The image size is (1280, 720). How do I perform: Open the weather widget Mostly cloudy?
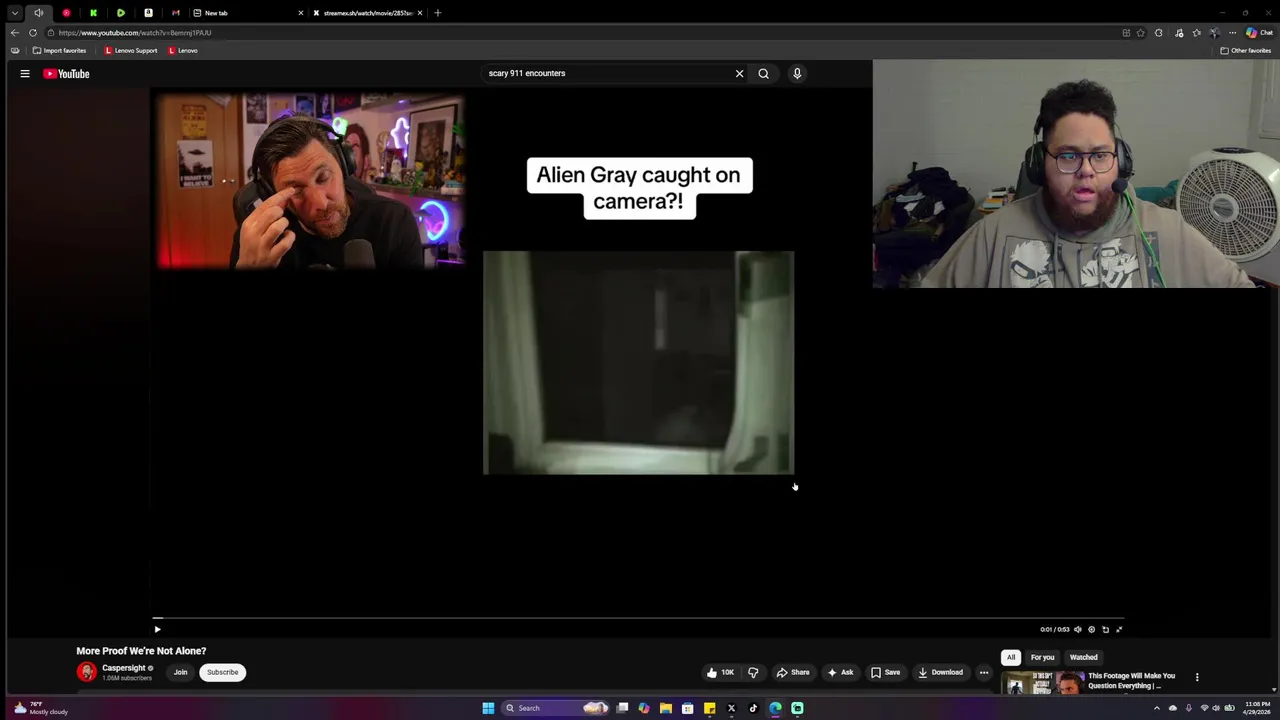[40, 708]
